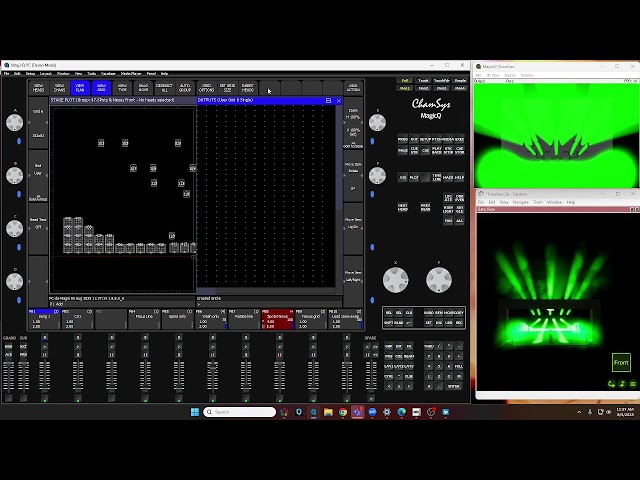Select the Full panel layout
This screenshot has width=640, height=480.
click(405, 80)
